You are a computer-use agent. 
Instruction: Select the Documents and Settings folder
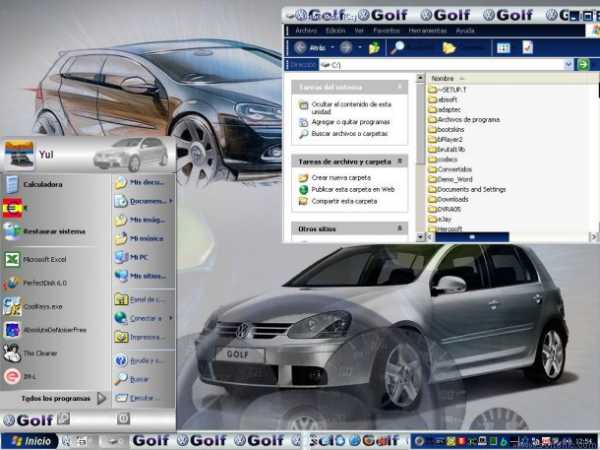467,189
